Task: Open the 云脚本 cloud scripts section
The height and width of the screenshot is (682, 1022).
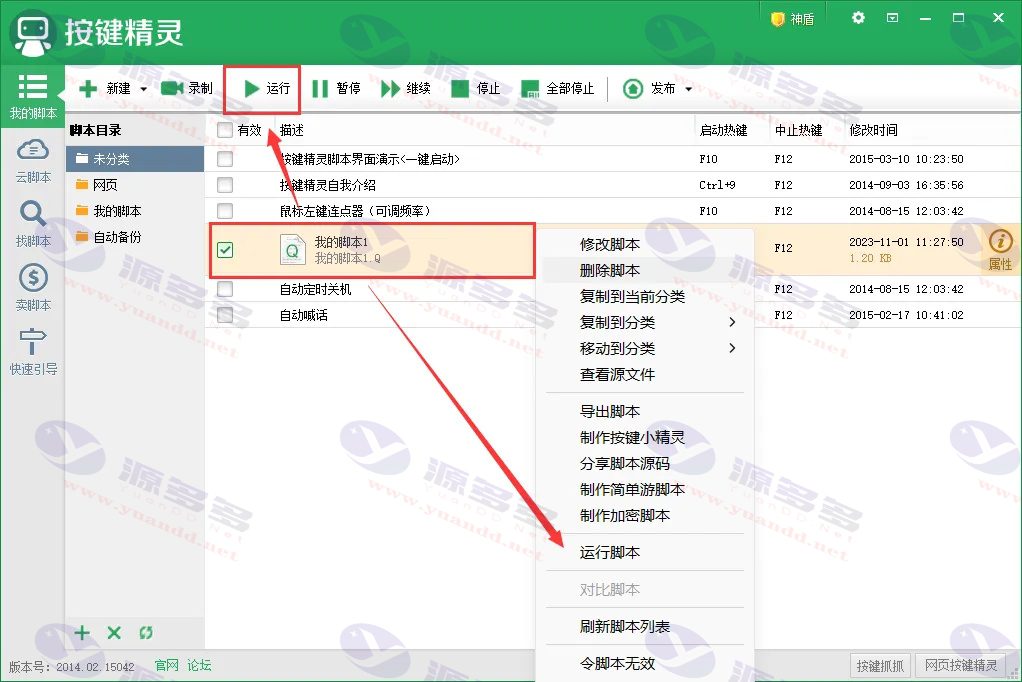Action: point(33,161)
